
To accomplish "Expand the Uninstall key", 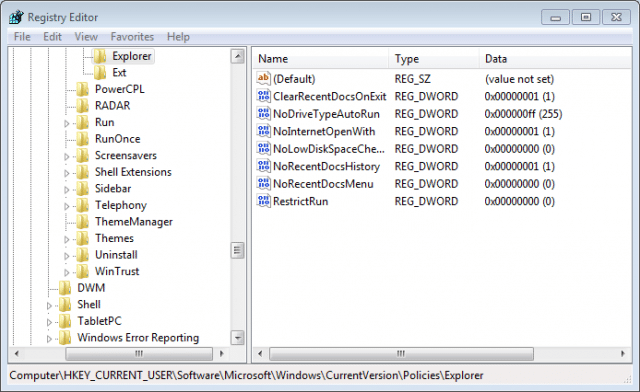I will click(x=67, y=256).
